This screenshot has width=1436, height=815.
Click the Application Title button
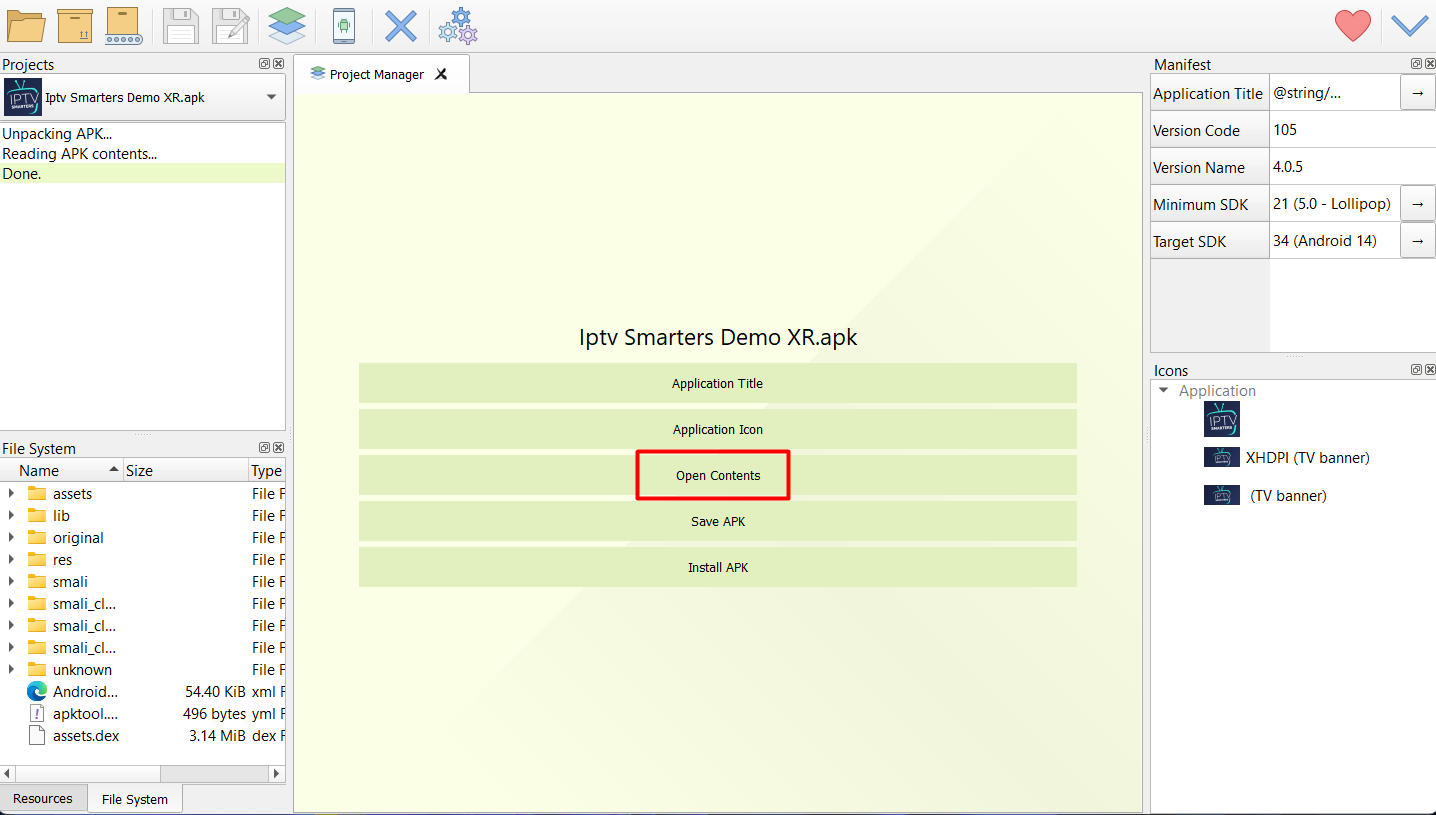[x=718, y=383]
